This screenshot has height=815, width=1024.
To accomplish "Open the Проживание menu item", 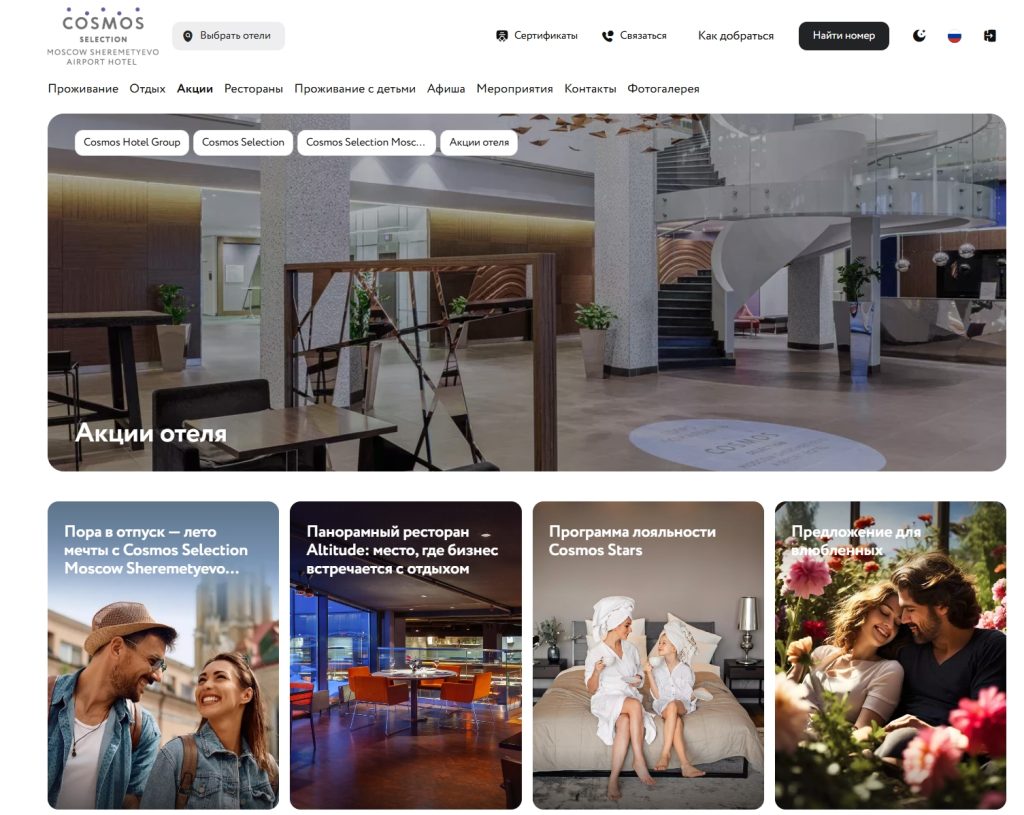I will tap(83, 89).
